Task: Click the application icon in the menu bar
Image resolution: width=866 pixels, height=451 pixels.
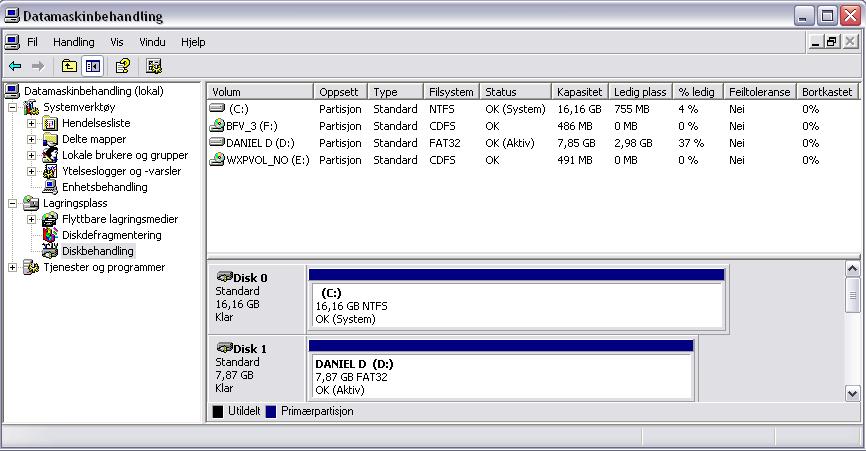Action: (12, 42)
